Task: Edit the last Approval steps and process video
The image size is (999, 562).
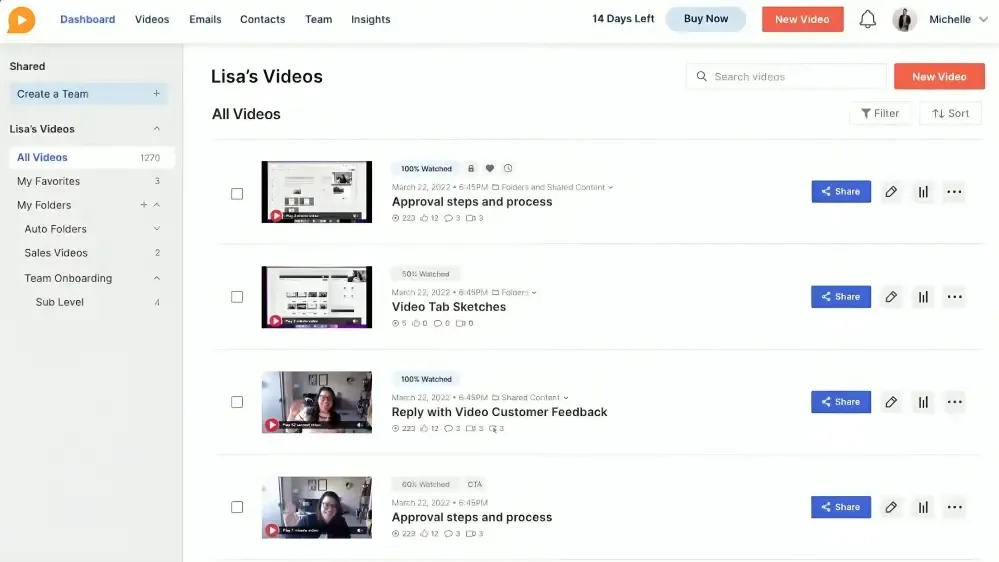Action: (x=891, y=507)
